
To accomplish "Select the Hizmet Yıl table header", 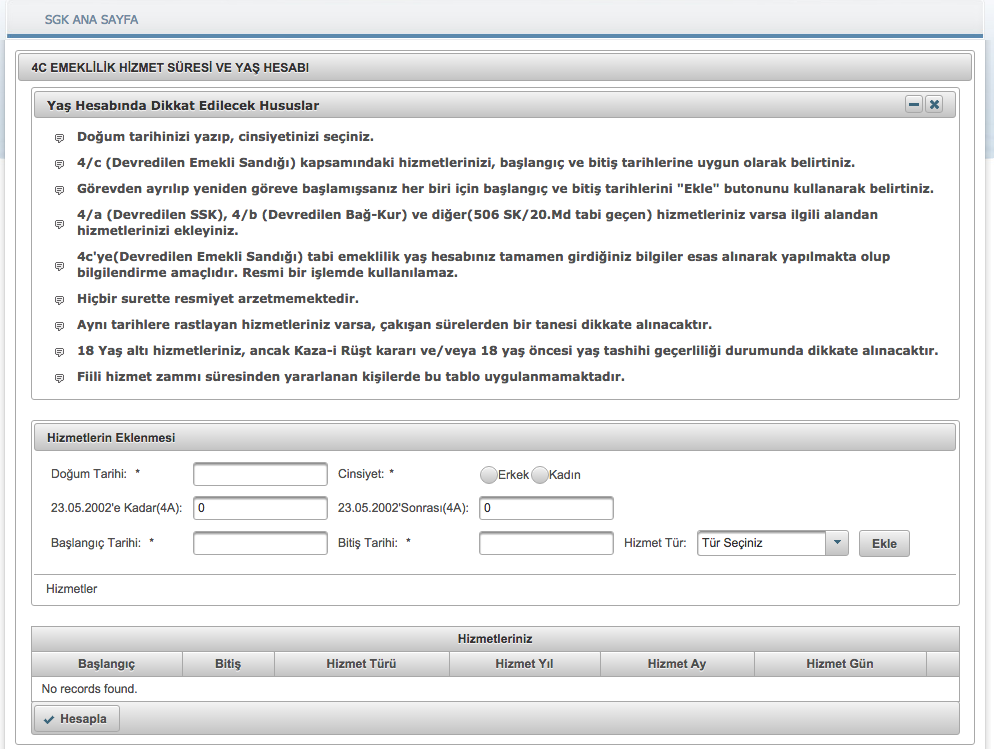I will click(524, 664).
